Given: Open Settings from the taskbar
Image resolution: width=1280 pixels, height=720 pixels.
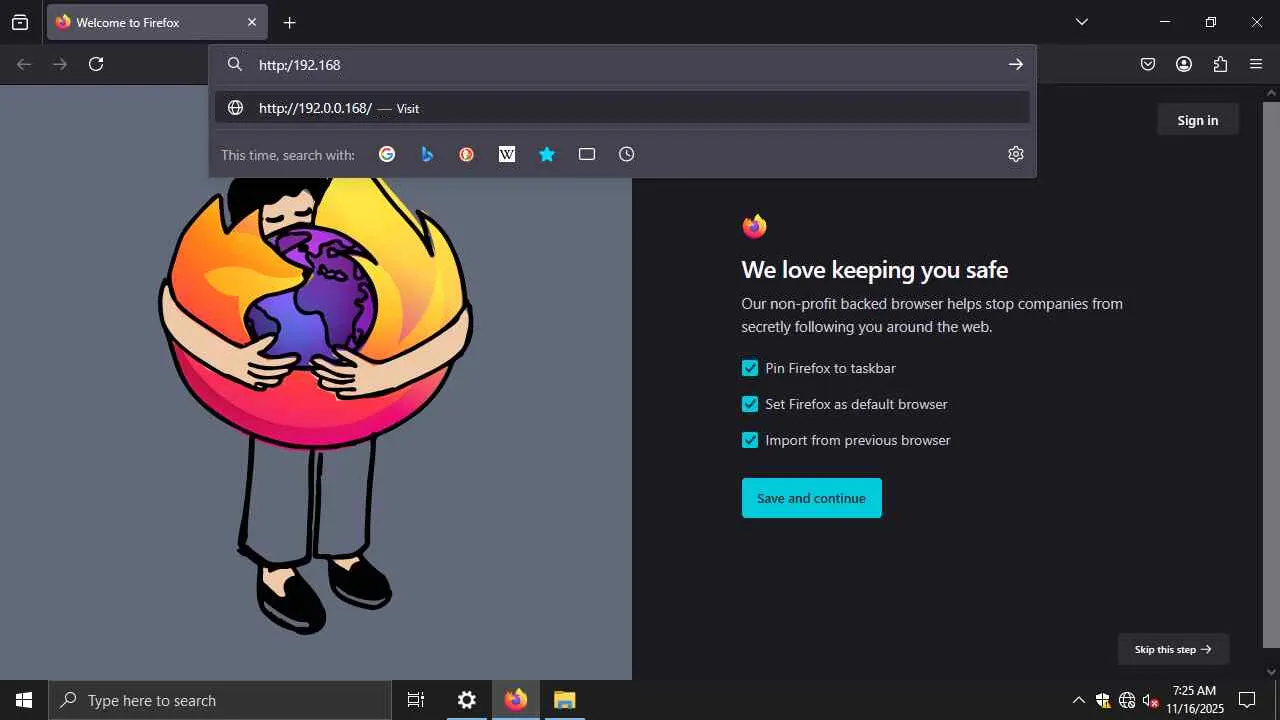Looking at the screenshot, I should tap(467, 700).
